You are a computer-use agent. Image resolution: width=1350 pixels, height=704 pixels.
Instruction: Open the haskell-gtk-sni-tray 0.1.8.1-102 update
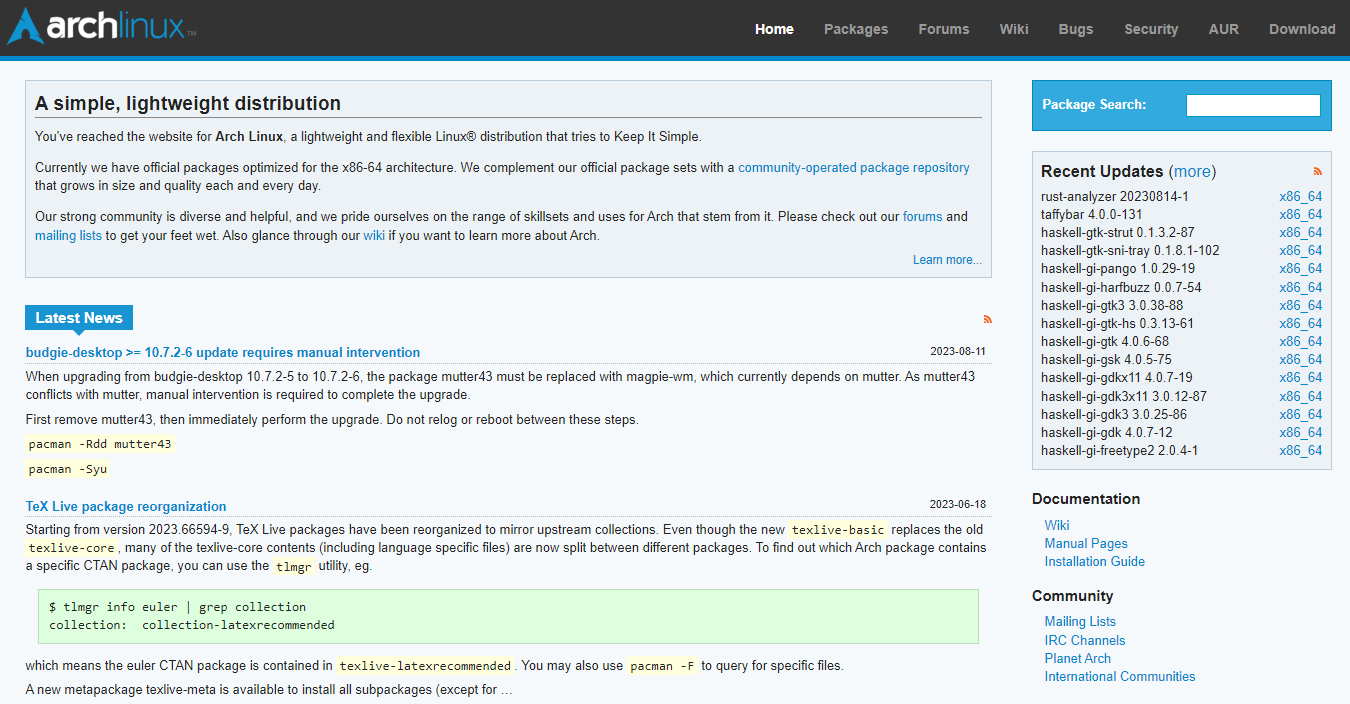tap(1130, 251)
